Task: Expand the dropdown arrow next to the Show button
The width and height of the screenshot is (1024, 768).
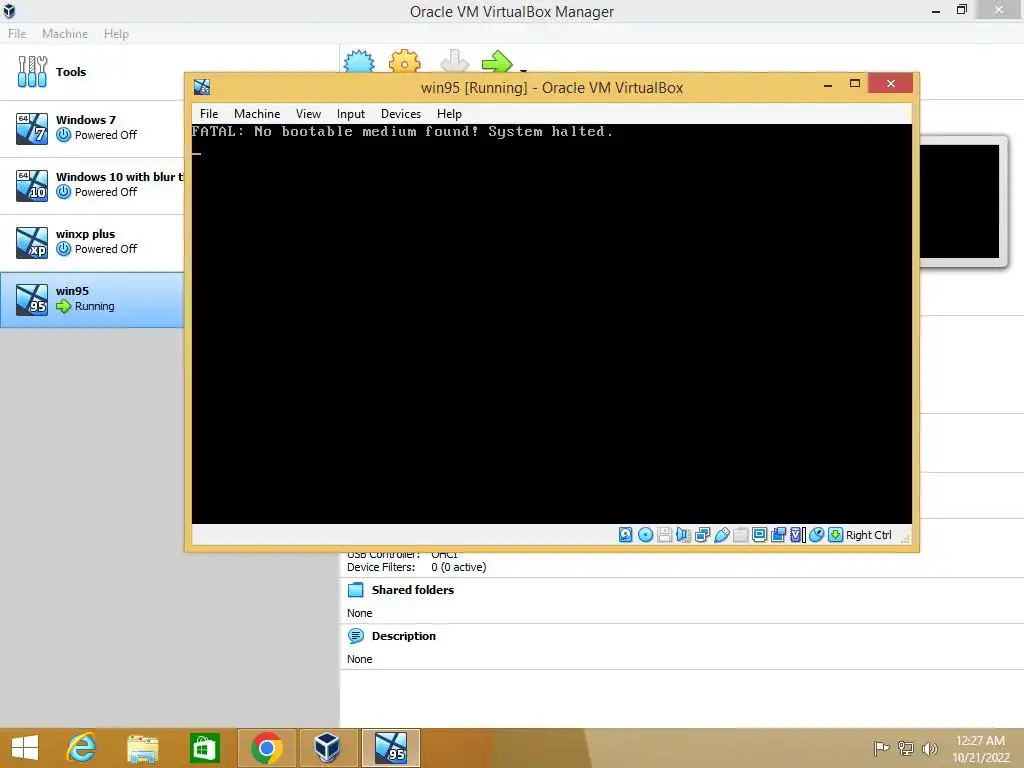Action: (523, 69)
